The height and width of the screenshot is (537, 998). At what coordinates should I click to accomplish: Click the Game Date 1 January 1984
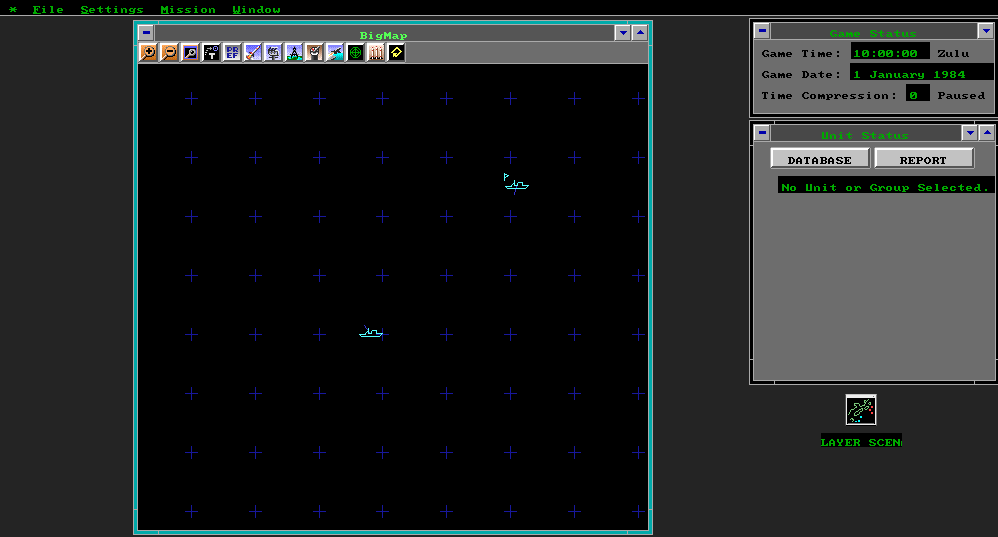click(922, 73)
